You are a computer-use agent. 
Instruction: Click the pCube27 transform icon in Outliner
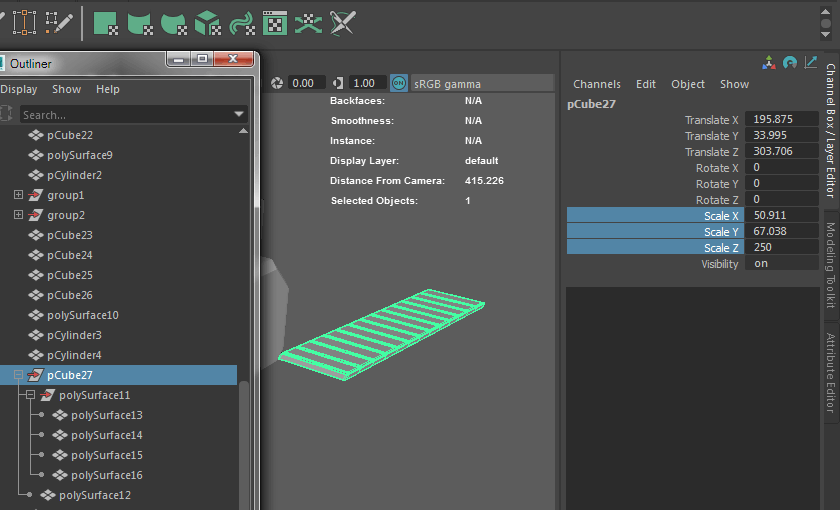35,375
